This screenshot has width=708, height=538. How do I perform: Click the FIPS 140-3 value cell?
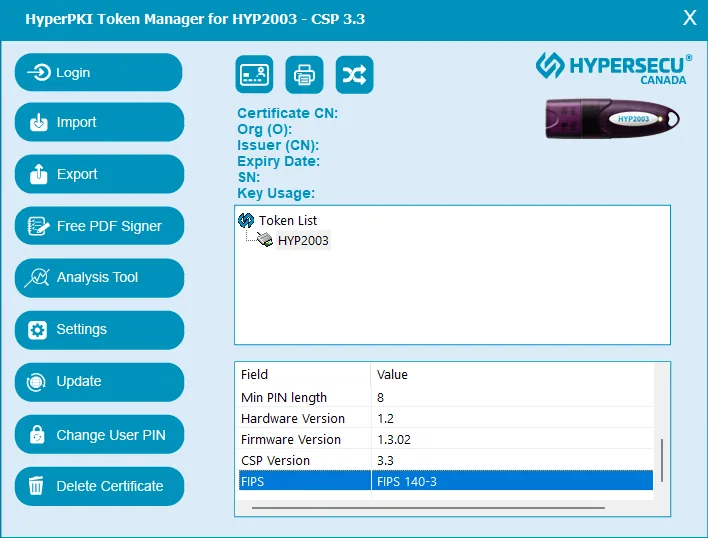pyautogui.click(x=512, y=481)
